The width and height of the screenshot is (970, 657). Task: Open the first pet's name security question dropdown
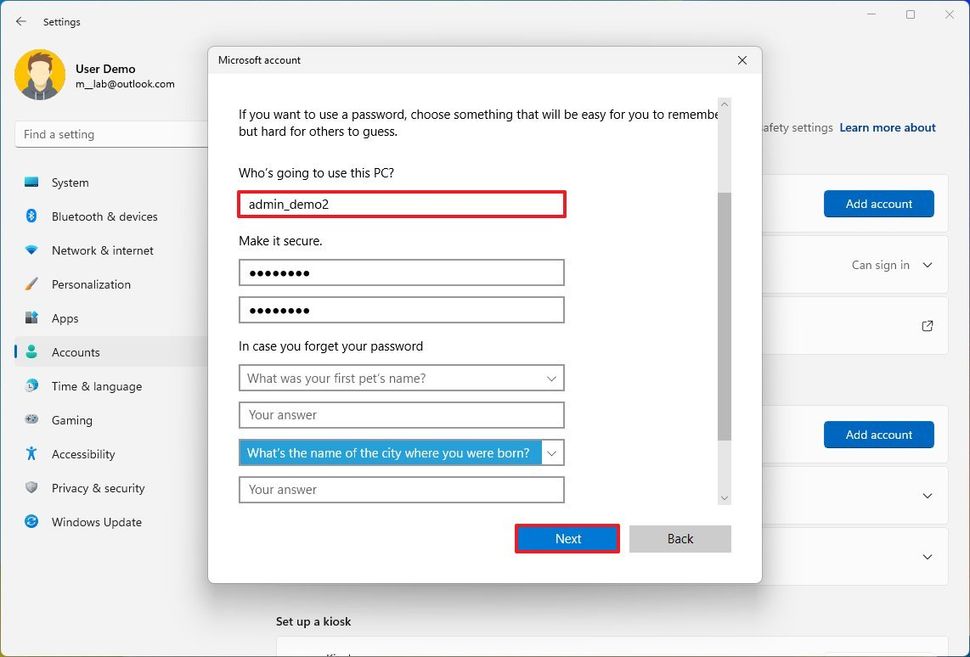coord(401,378)
